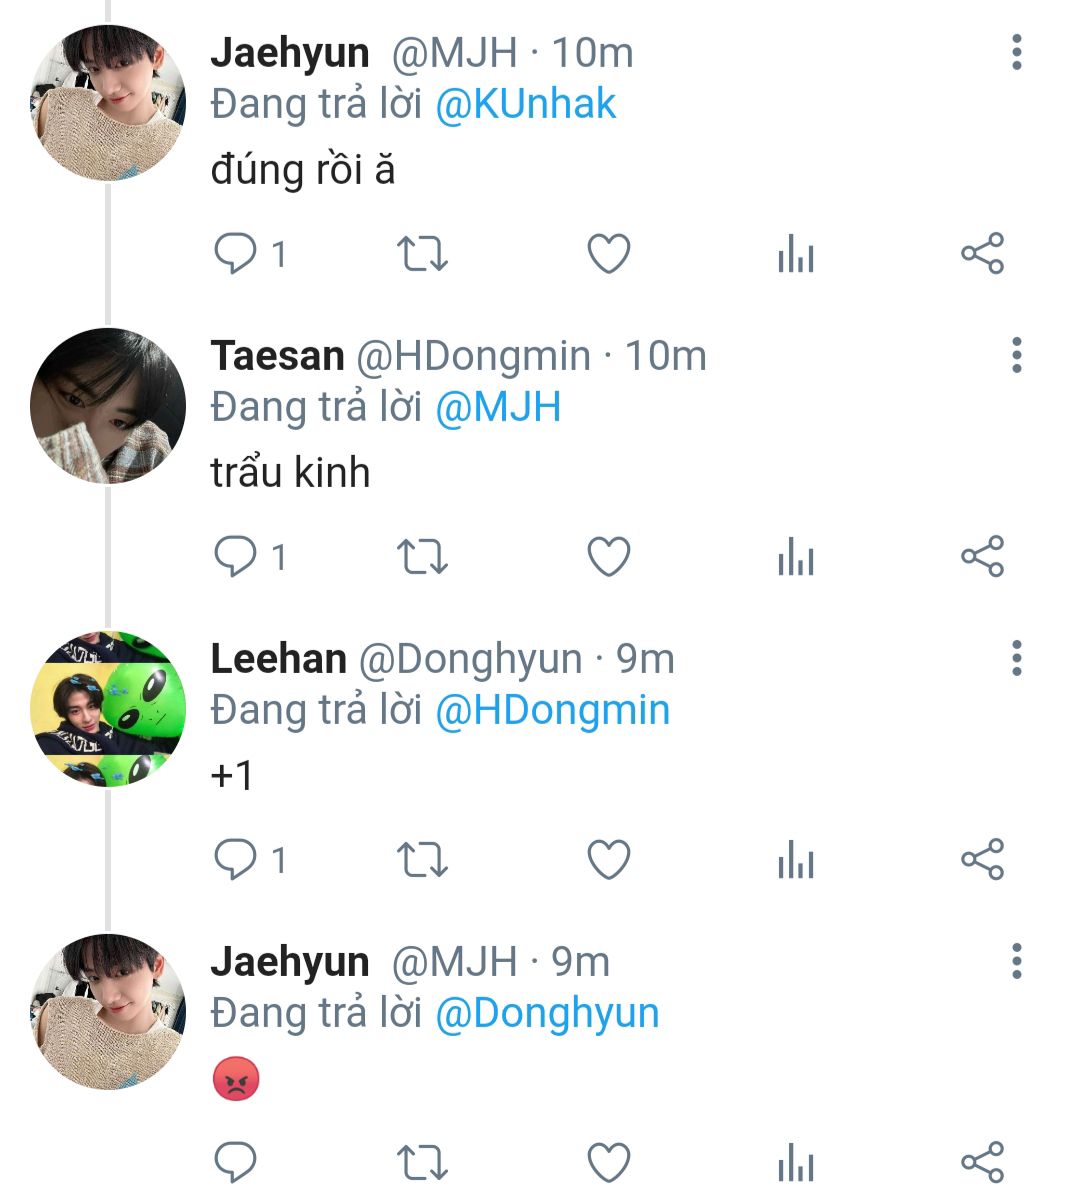The image size is (1079, 1191).
Task: Open Leehan's alien profile picture
Action: pyautogui.click(x=108, y=708)
